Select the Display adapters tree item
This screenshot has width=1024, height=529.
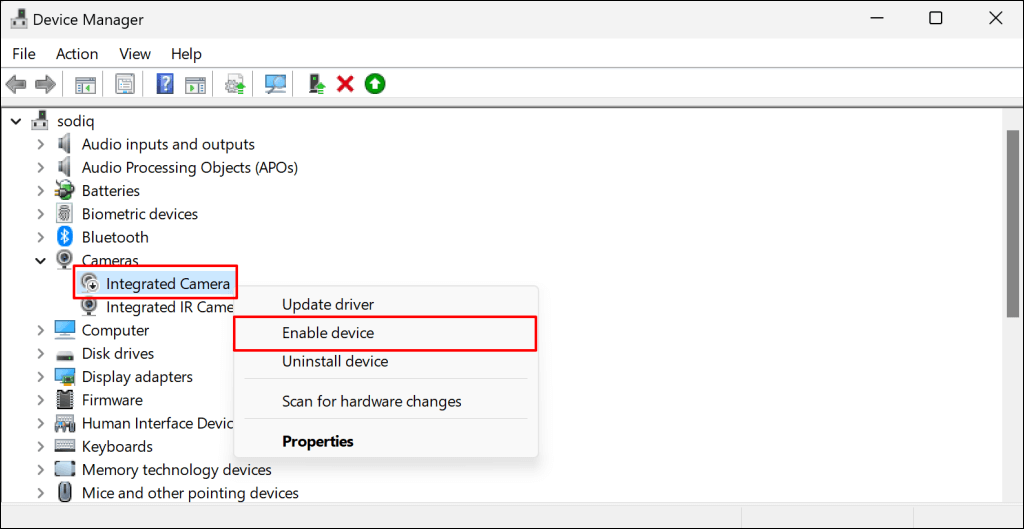(137, 377)
